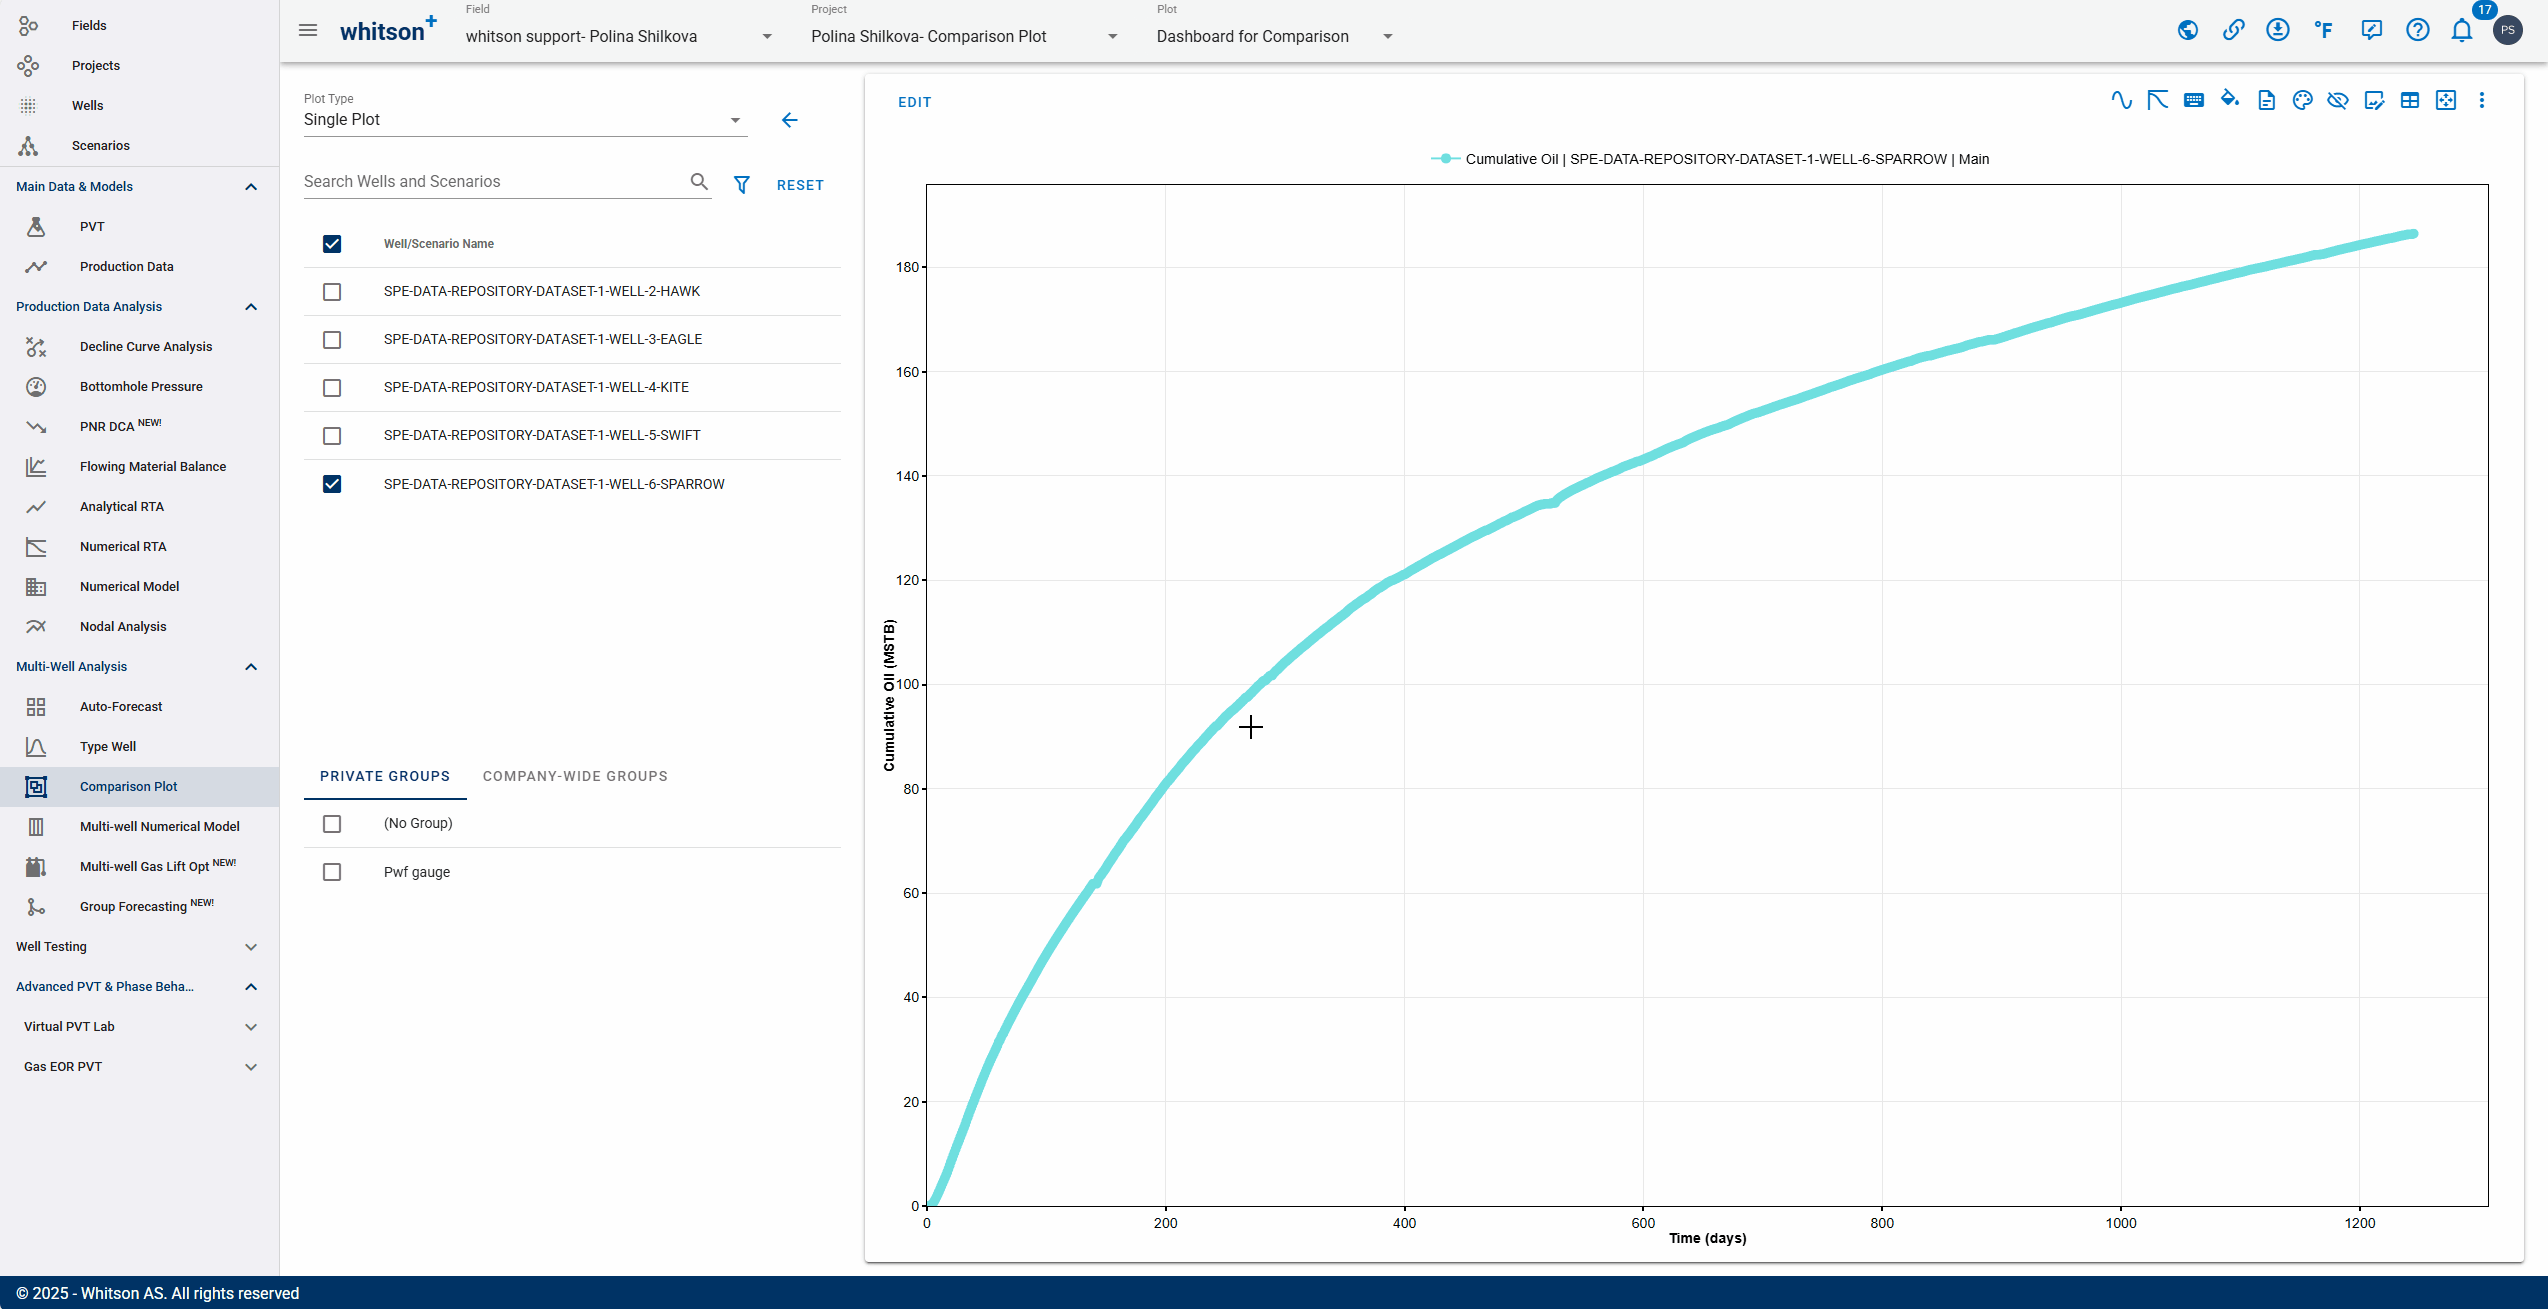Screen dimensions: 2548x1309
Task: Click the RESET button
Action: tap(800, 185)
